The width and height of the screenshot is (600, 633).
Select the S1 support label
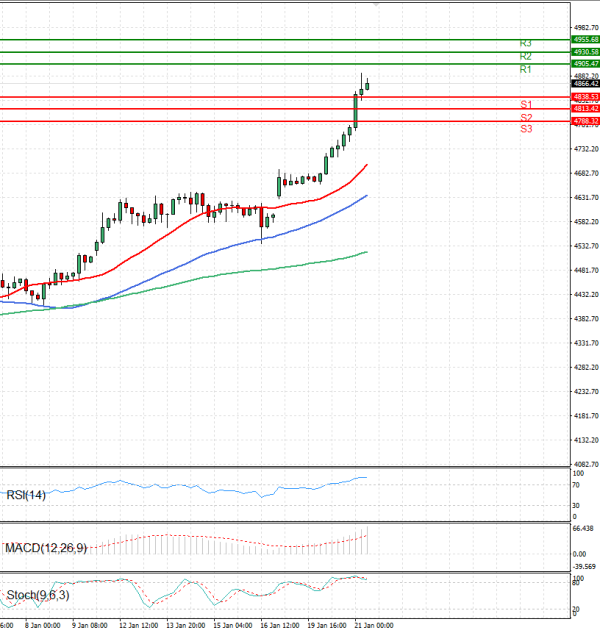click(525, 104)
